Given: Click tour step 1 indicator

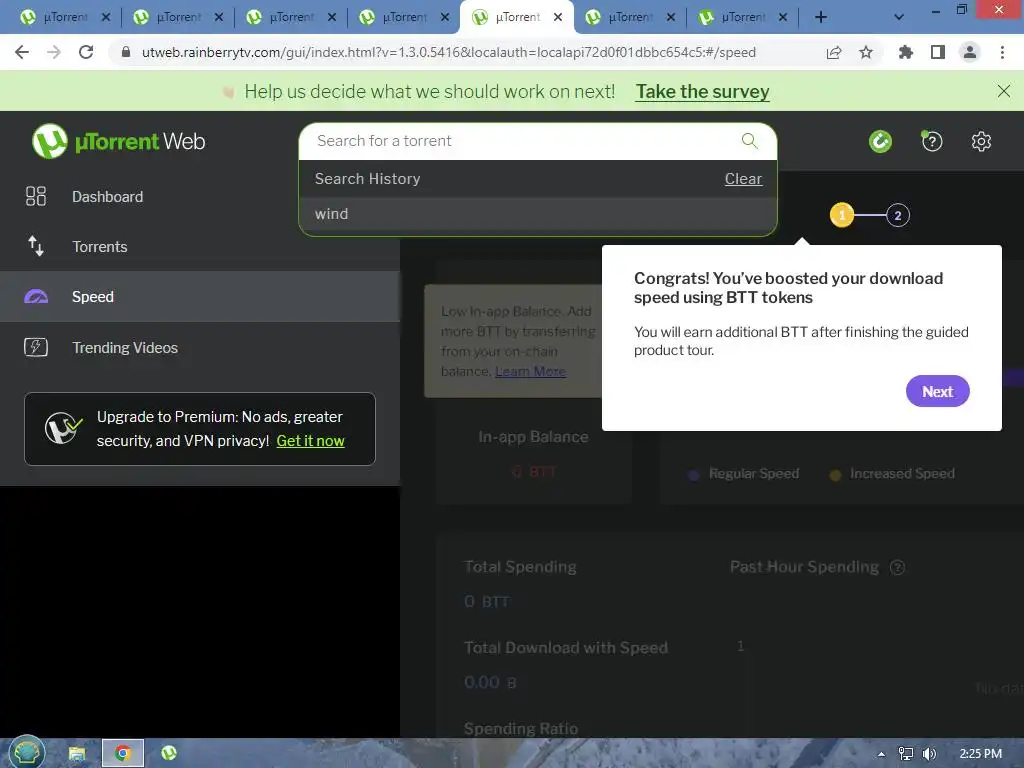Looking at the screenshot, I should tap(842, 215).
